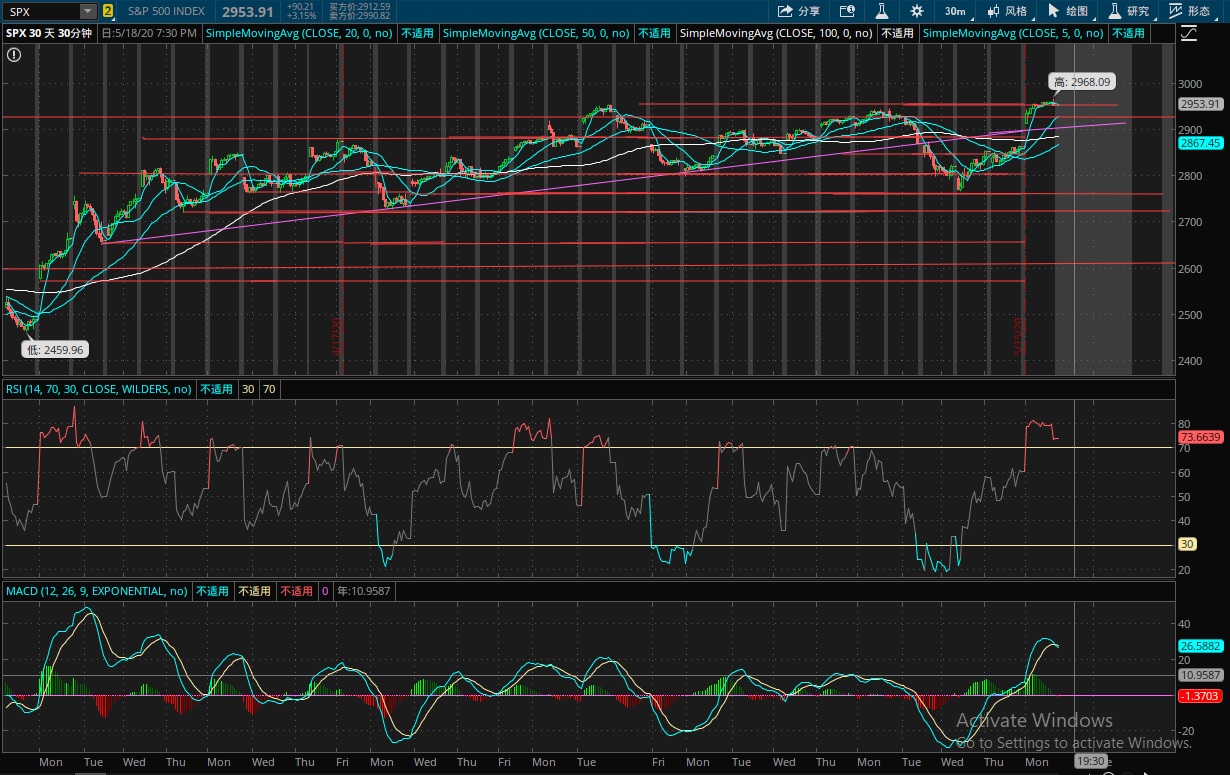Open chart settings gear icon
This screenshot has height=775, width=1230.
click(x=916, y=11)
